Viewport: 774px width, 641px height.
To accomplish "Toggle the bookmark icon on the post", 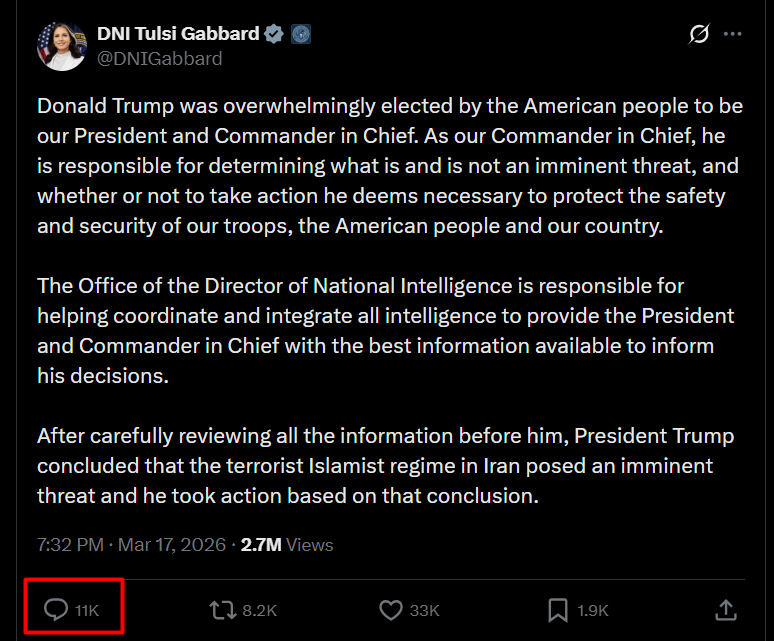I will click(x=558, y=609).
